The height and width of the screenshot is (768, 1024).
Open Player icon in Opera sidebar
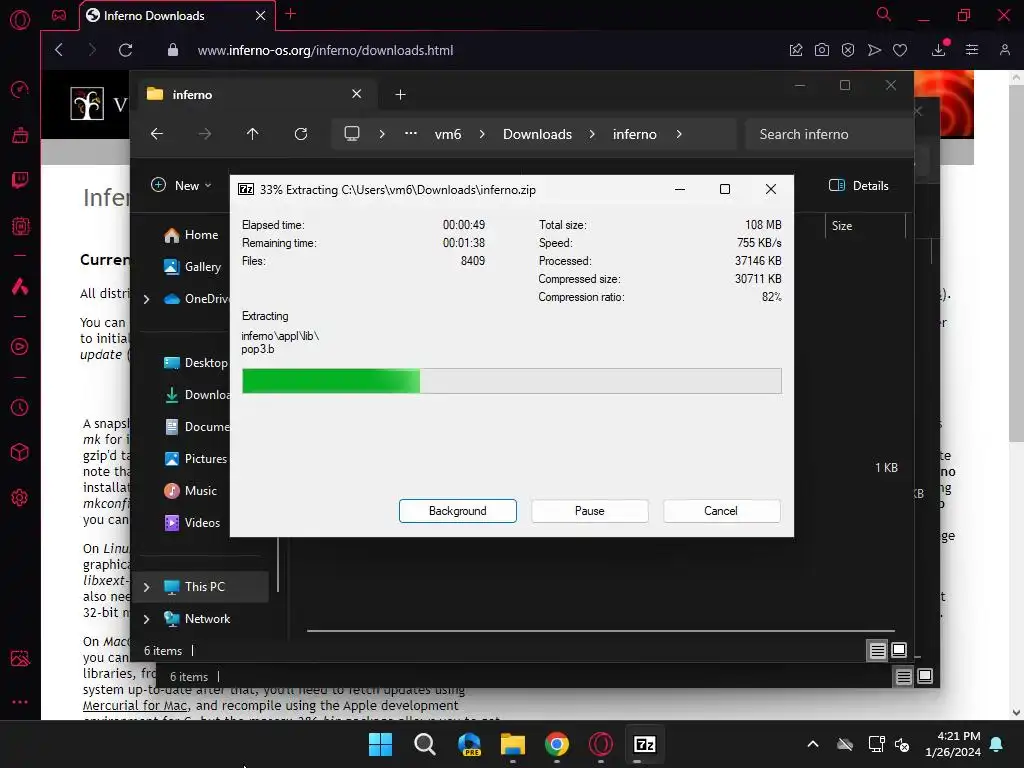click(20, 346)
